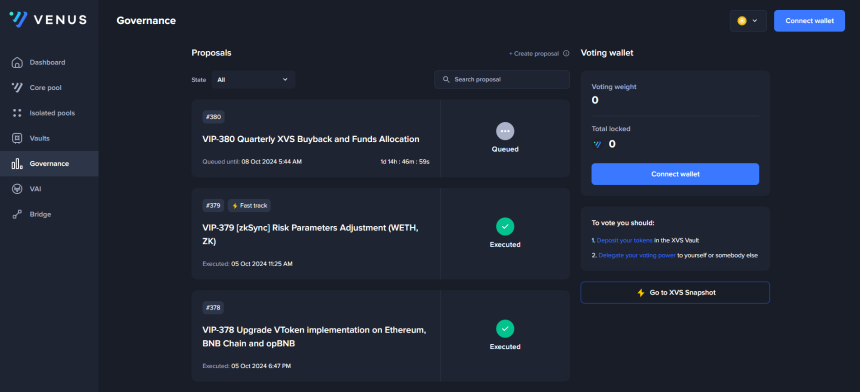
Task: Follow the Deposit your tokens link
Action: click(x=625, y=240)
